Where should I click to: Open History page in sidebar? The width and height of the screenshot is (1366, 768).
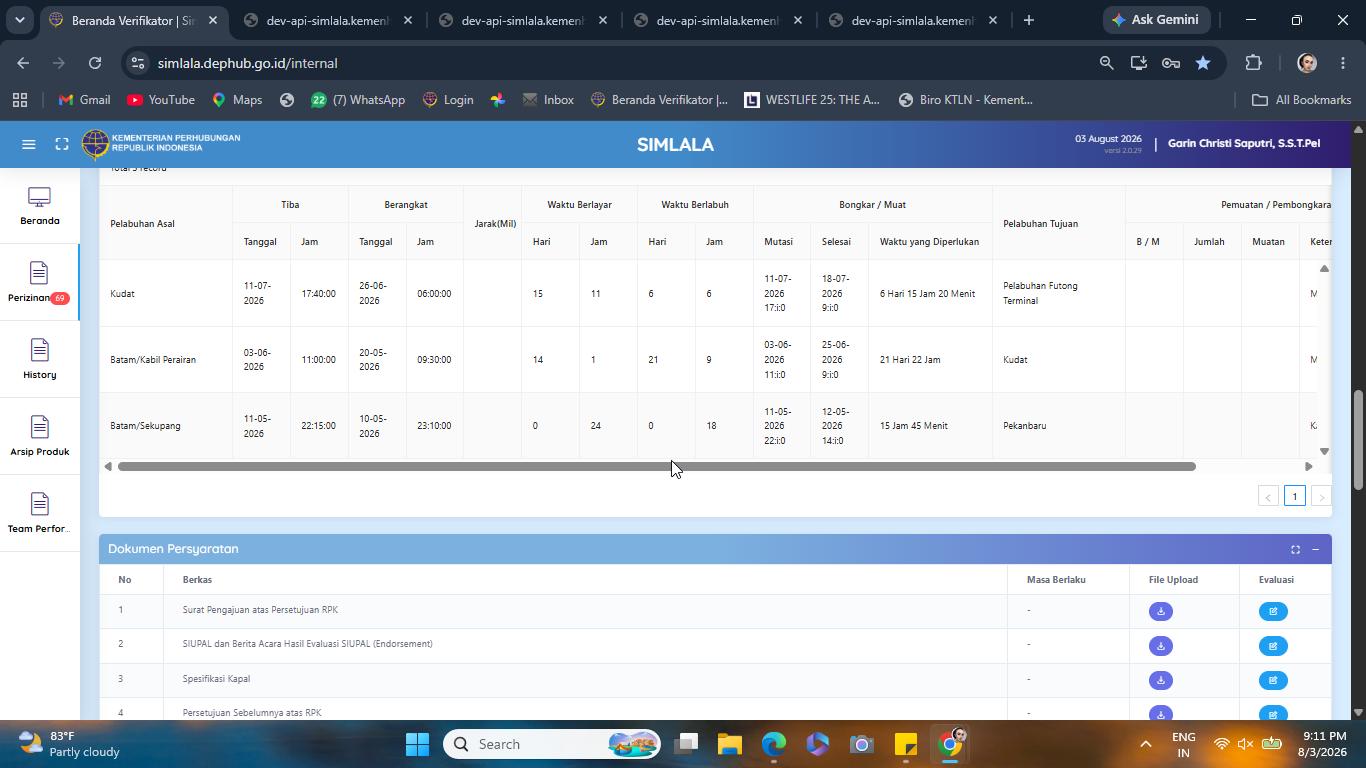pos(40,360)
